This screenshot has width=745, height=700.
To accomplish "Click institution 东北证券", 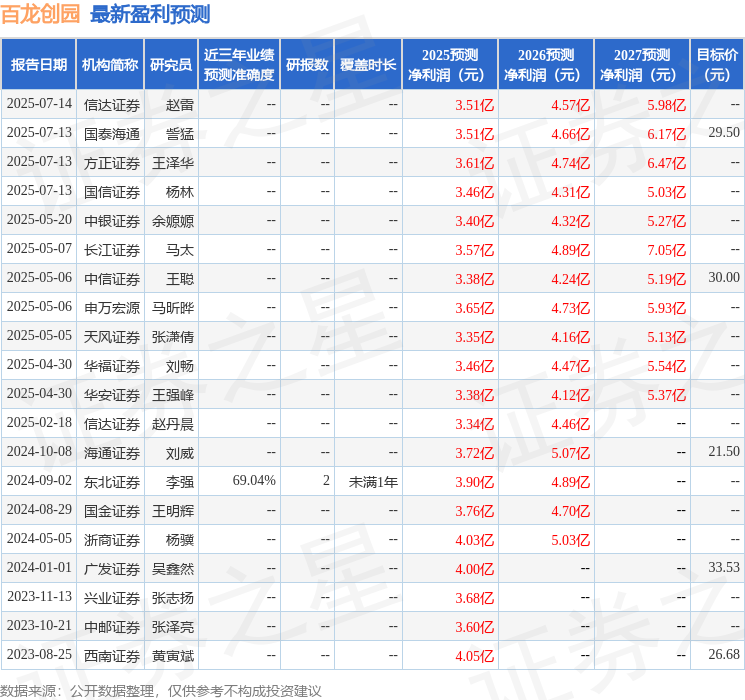I will pyautogui.click(x=112, y=482).
